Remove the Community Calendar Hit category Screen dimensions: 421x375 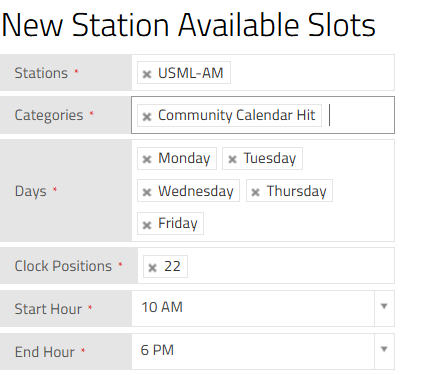click(147, 117)
